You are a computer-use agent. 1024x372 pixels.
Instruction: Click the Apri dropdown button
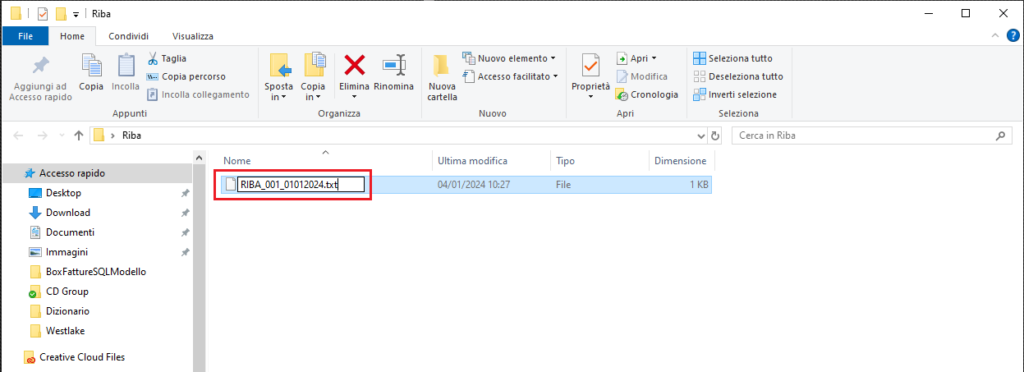(x=636, y=58)
